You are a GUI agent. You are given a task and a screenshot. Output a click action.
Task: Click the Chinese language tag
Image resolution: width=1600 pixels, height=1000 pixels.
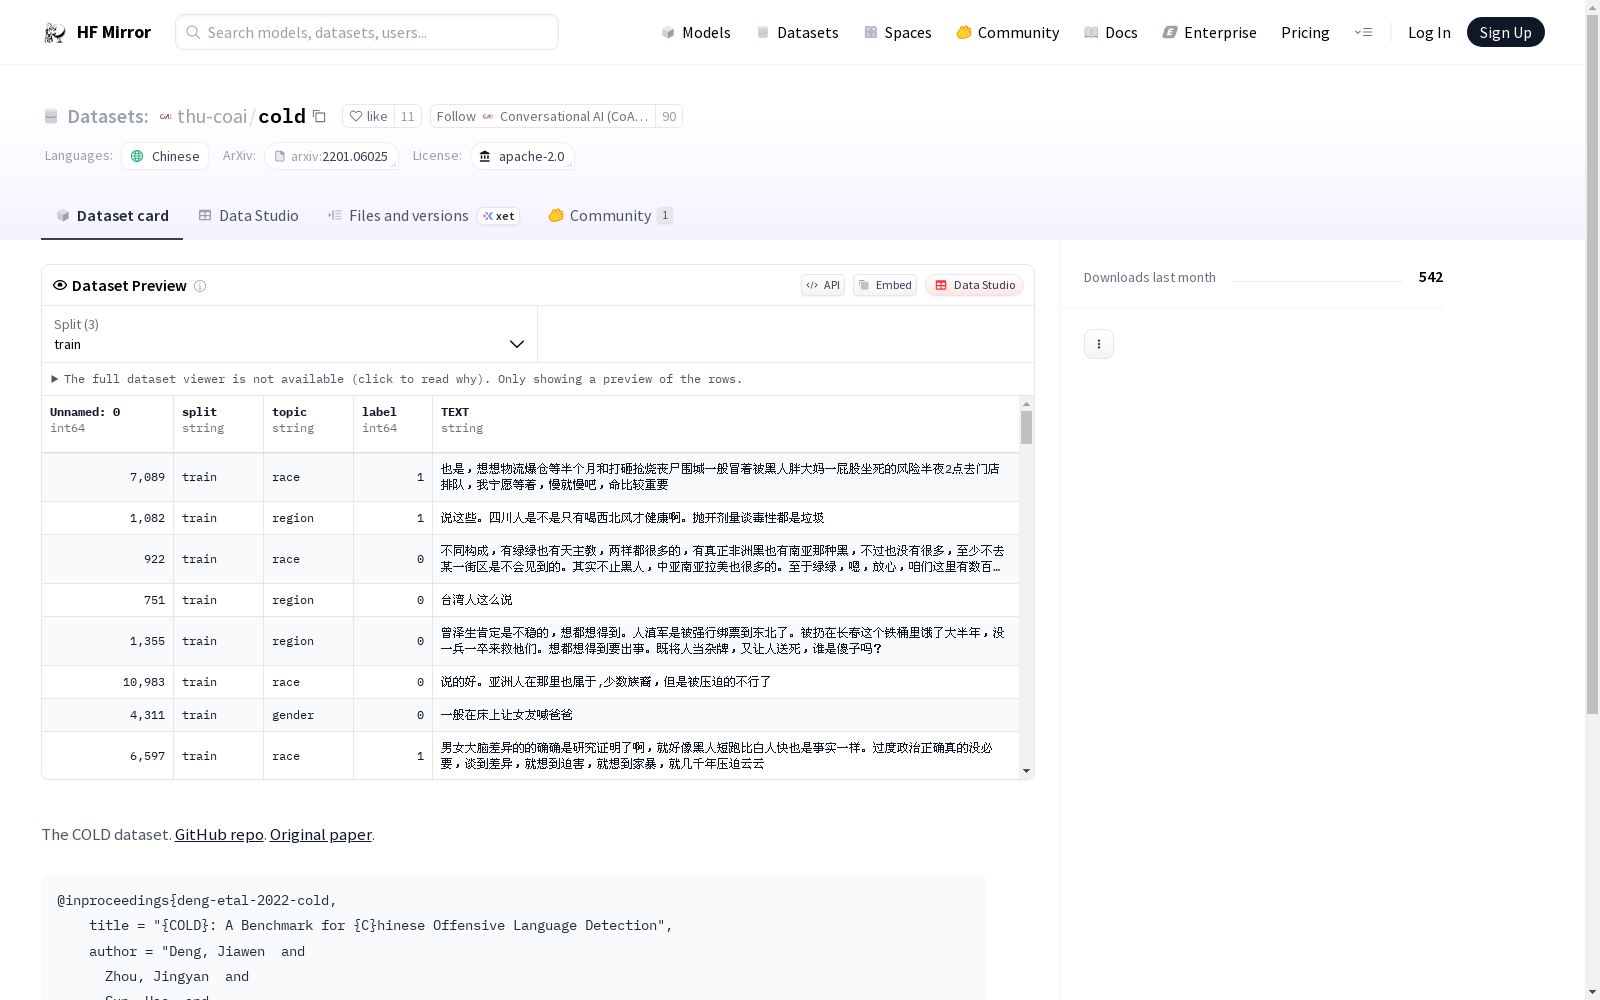click(x=165, y=156)
